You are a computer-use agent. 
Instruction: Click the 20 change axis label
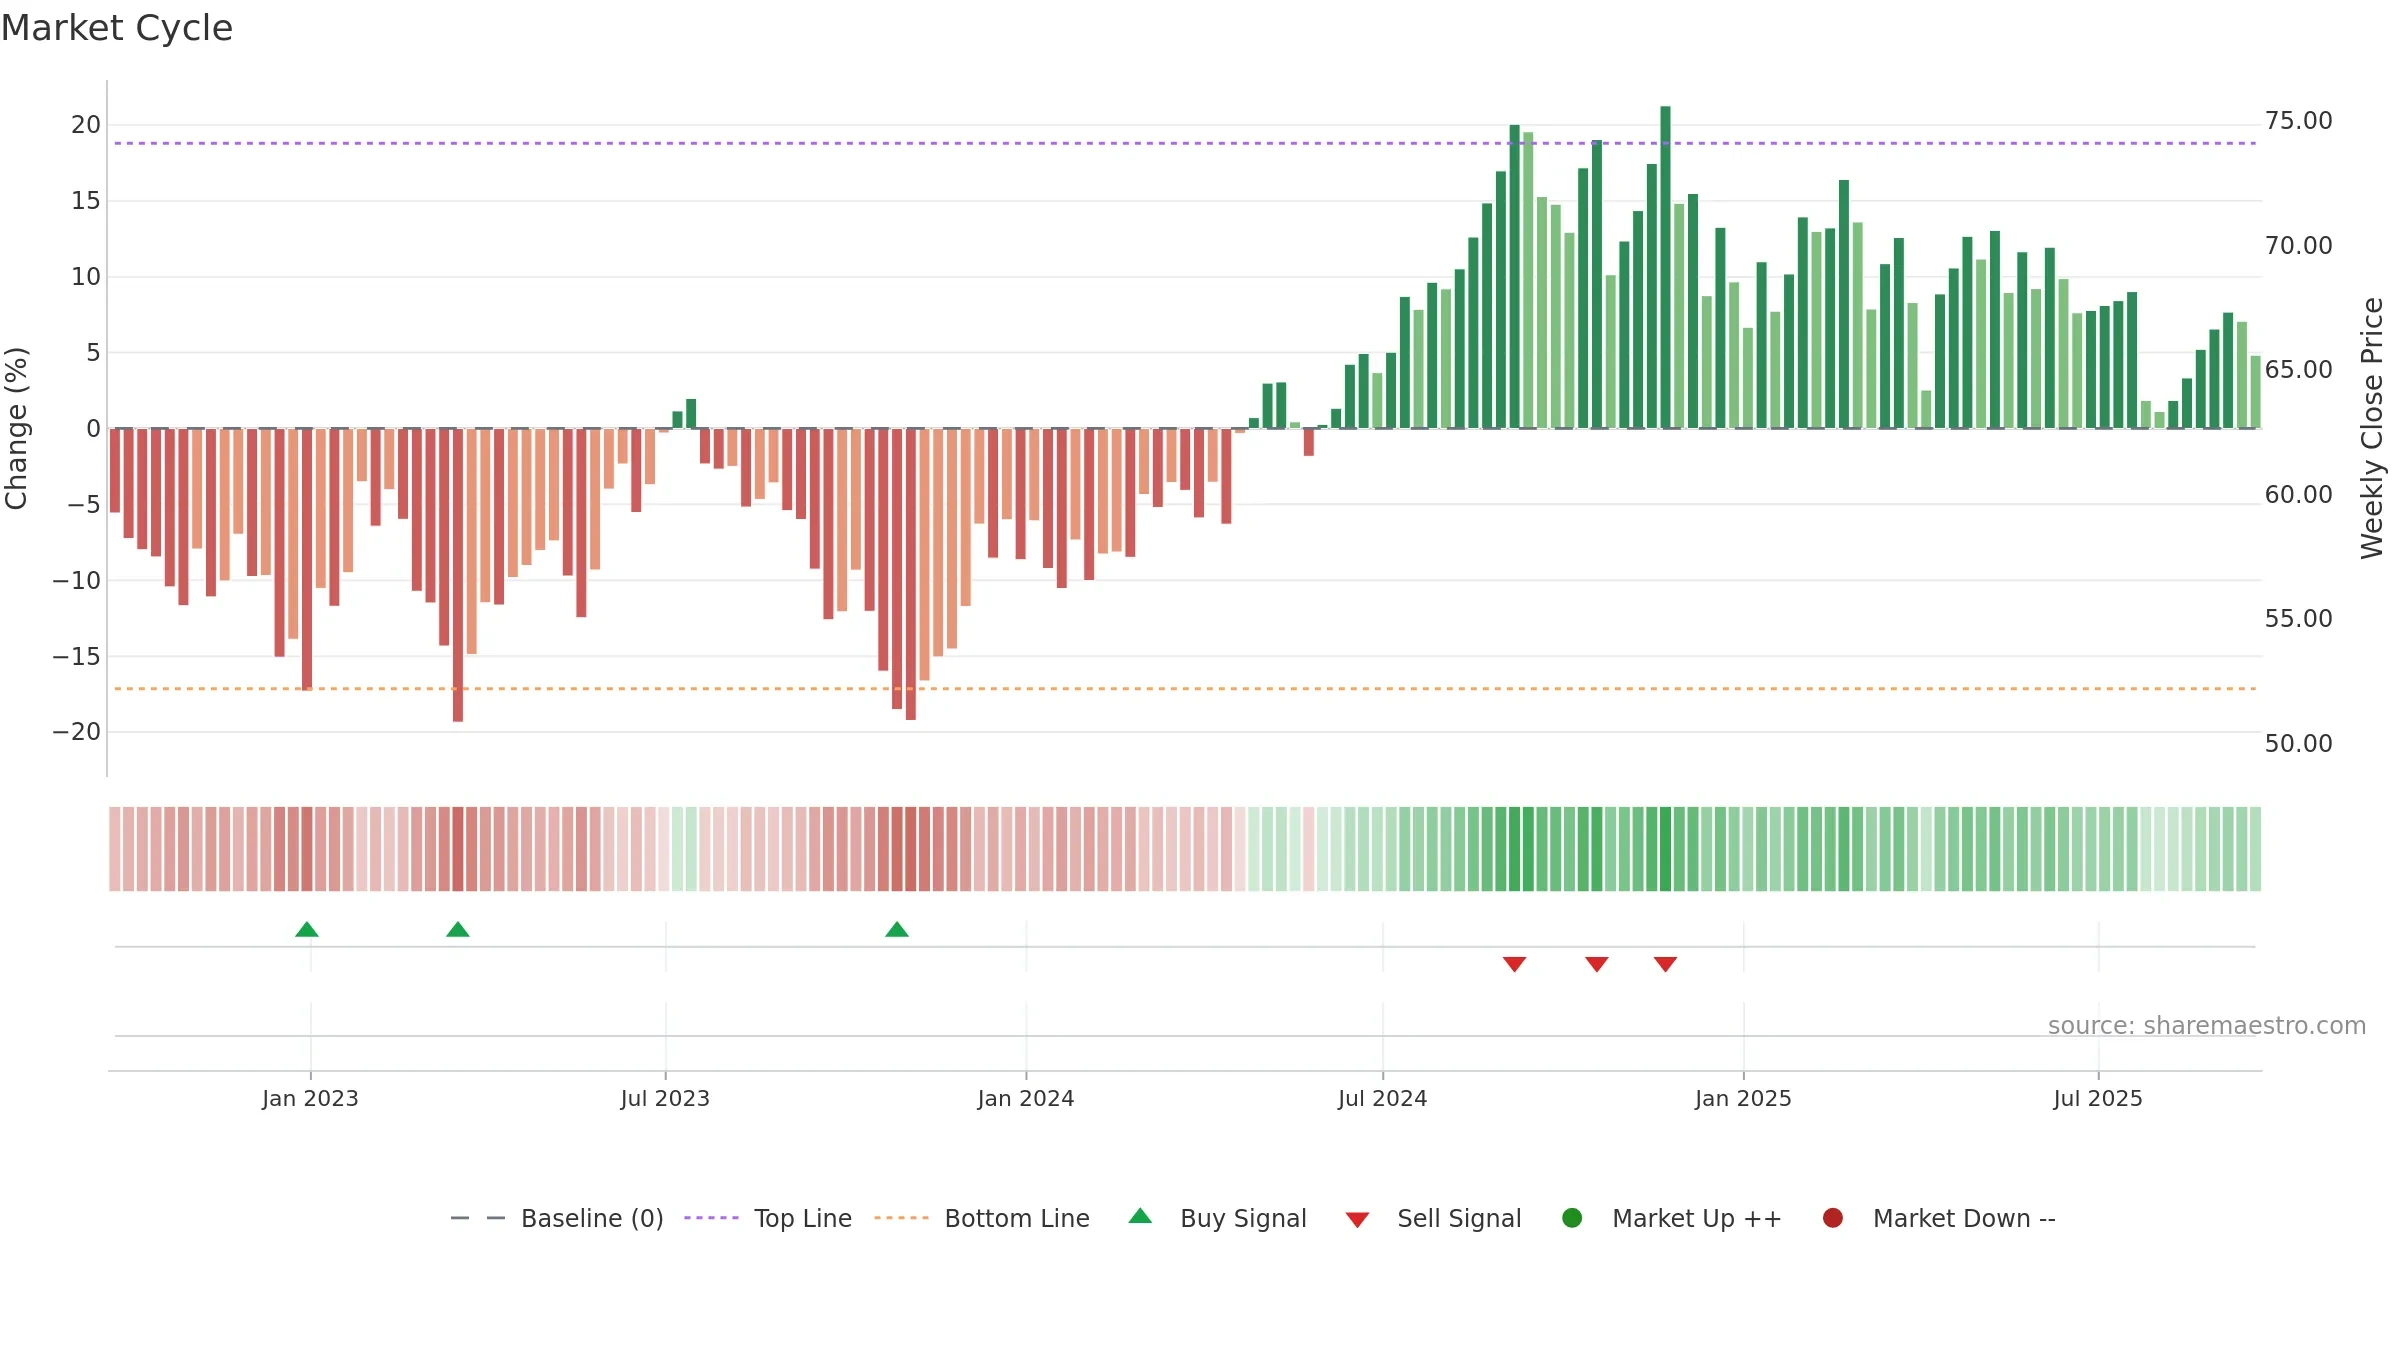pos(86,125)
